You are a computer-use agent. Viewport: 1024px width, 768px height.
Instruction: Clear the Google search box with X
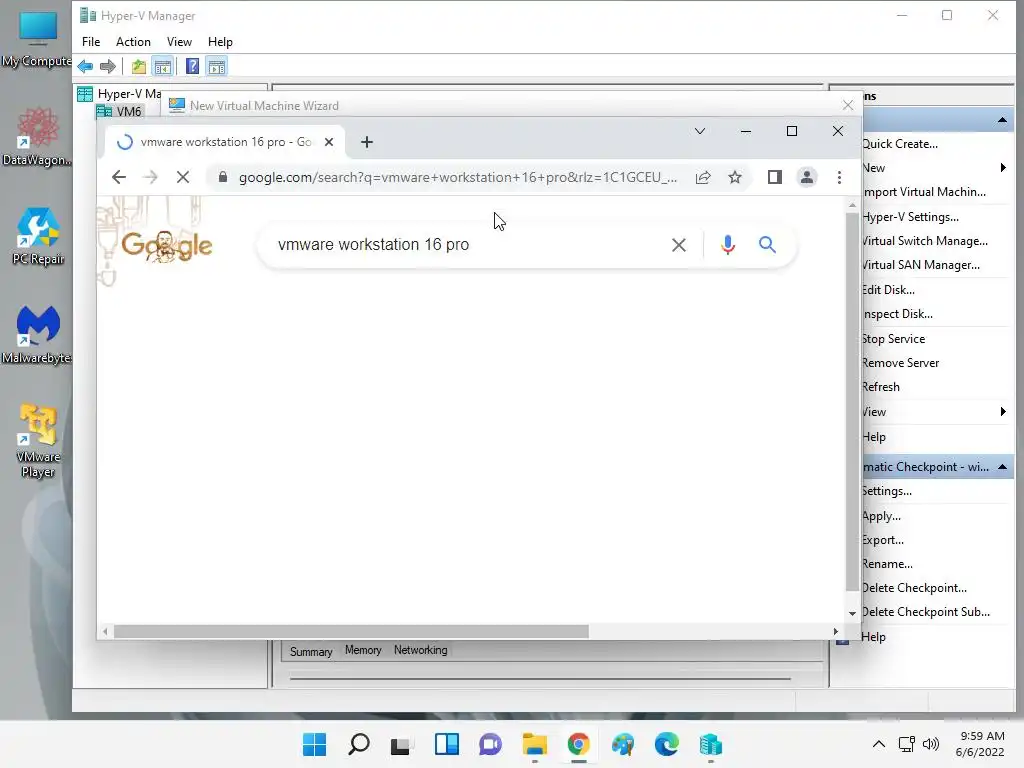click(x=679, y=245)
